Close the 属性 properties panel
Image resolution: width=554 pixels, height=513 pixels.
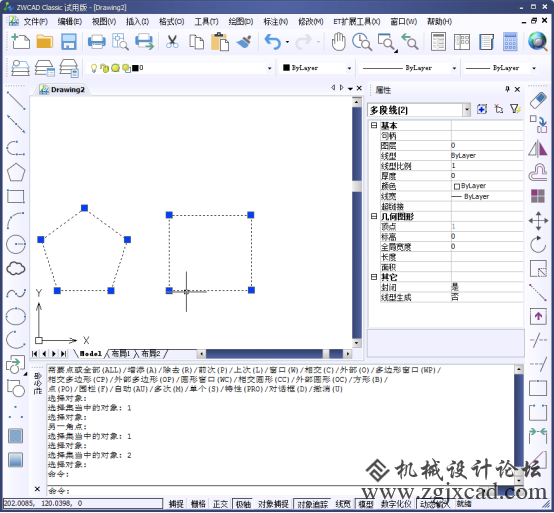pos(517,89)
